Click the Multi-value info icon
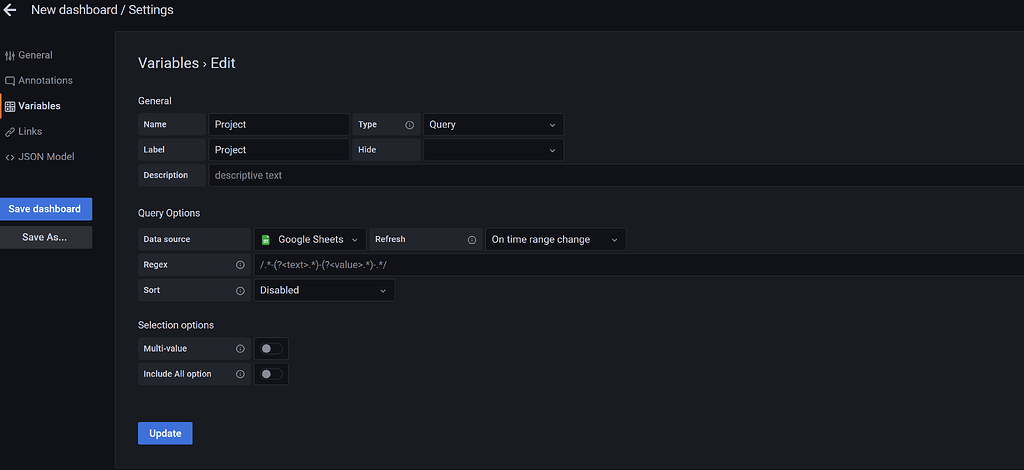 [x=240, y=349]
